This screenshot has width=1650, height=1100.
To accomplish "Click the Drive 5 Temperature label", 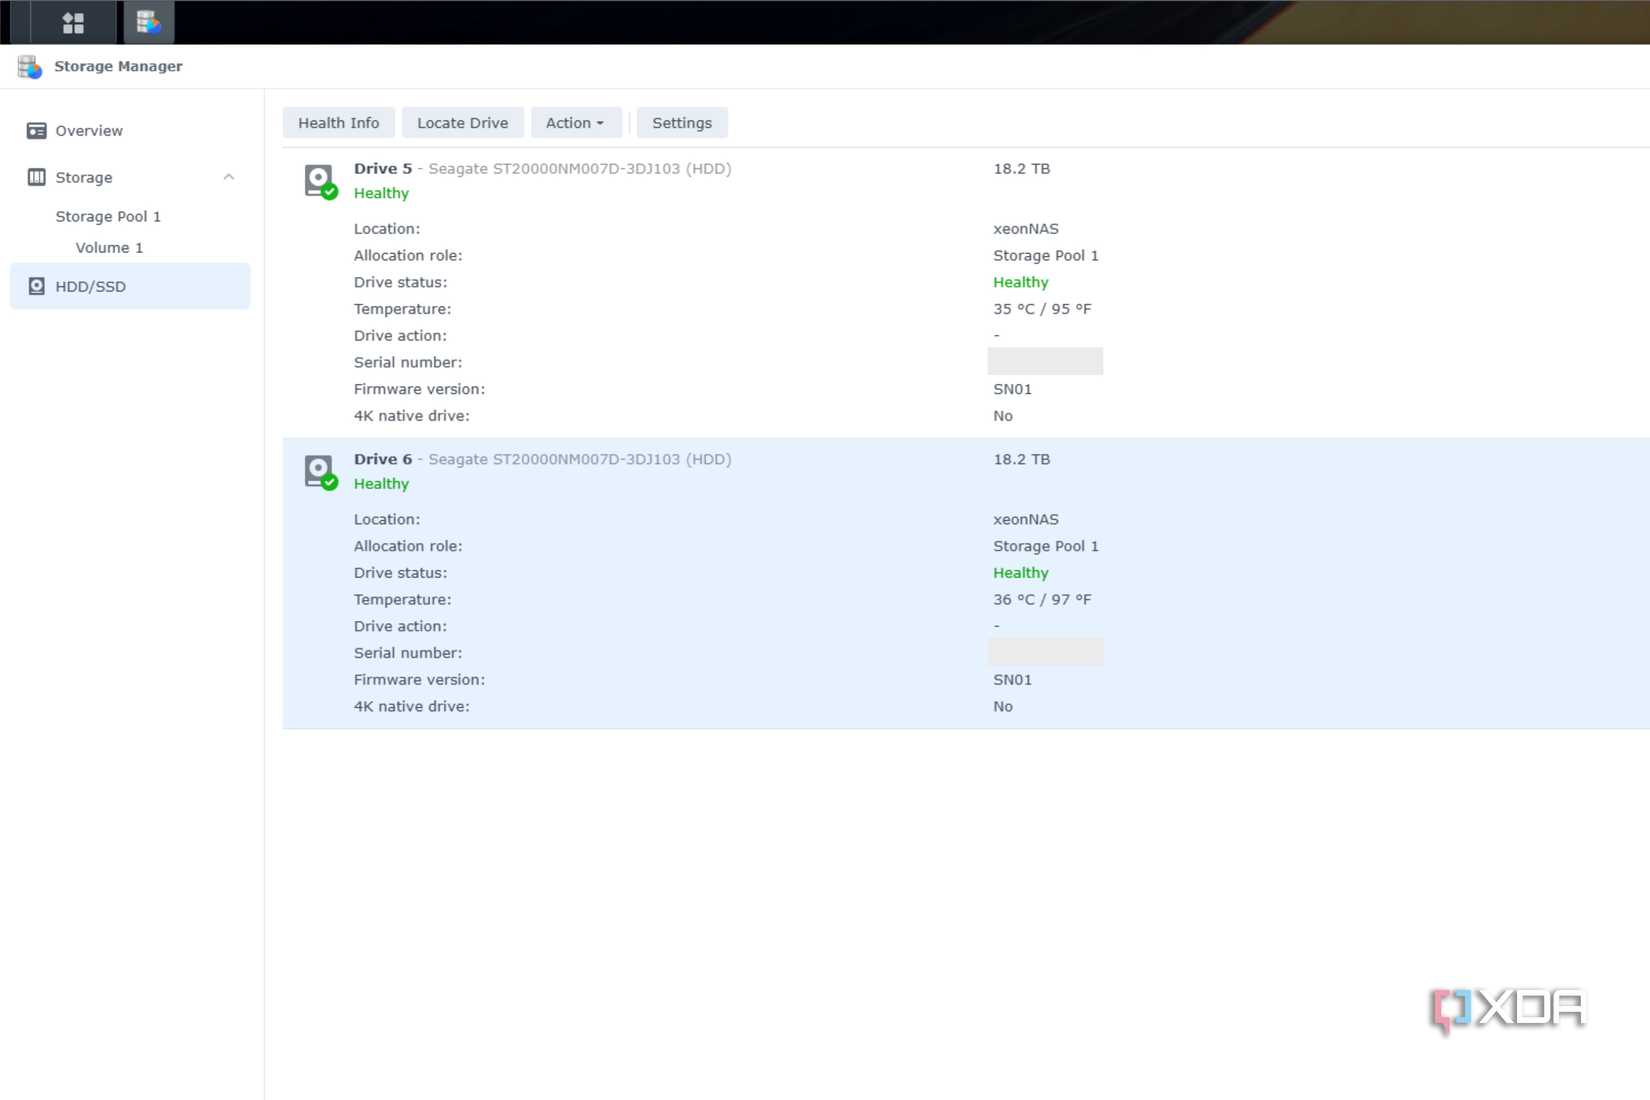I will [402, 309].
